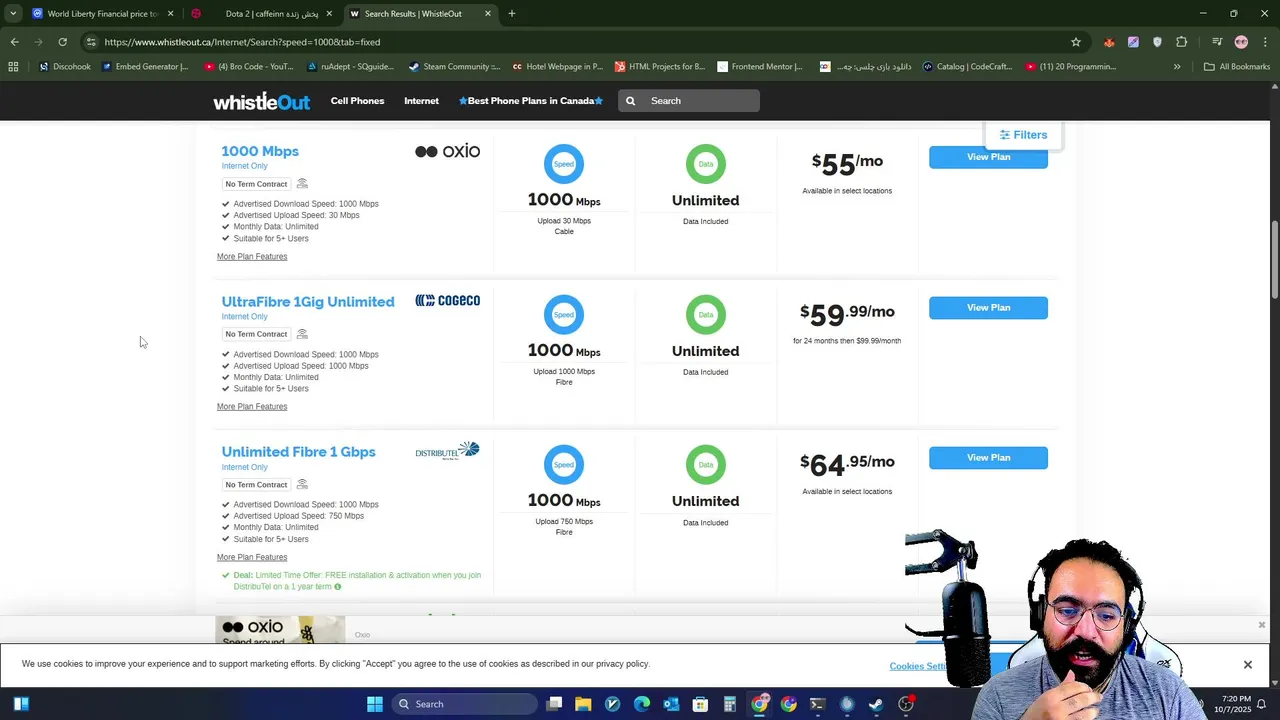This screenshot has width=1280, height=720.
Task: Bookmark this page with the star icon
Action: coord(1076,42)
